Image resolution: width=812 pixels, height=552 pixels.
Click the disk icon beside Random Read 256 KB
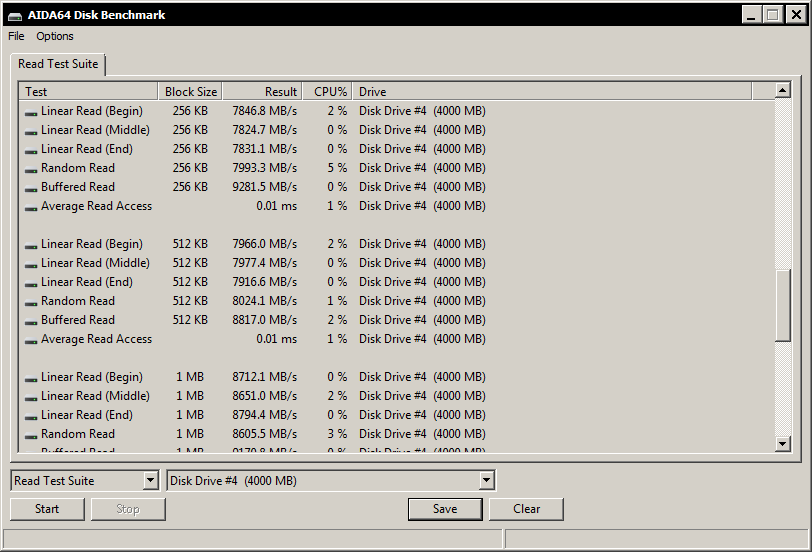pos(31,169)
